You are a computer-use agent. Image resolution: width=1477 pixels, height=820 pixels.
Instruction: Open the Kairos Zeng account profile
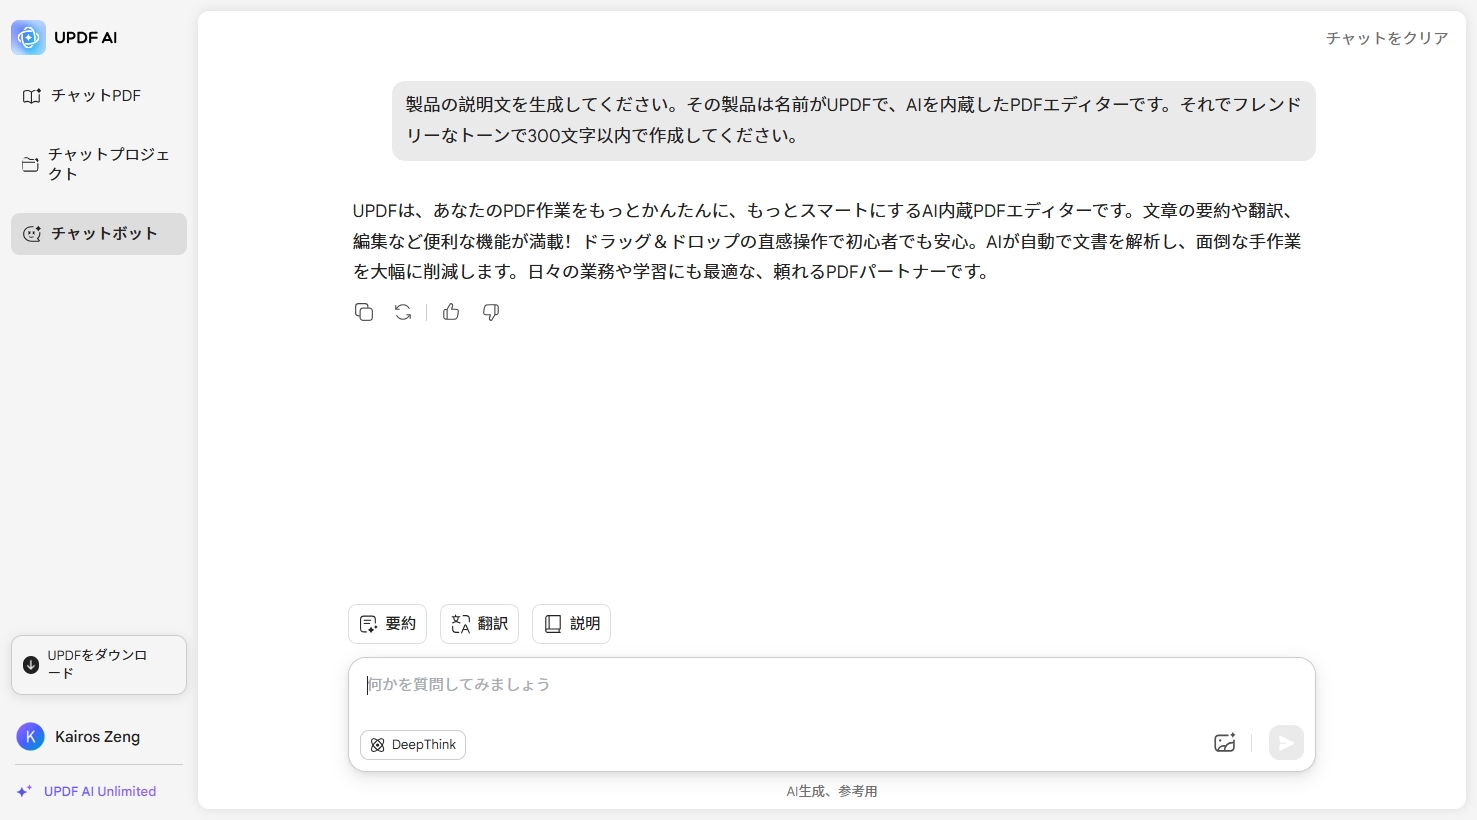[80, 737]
